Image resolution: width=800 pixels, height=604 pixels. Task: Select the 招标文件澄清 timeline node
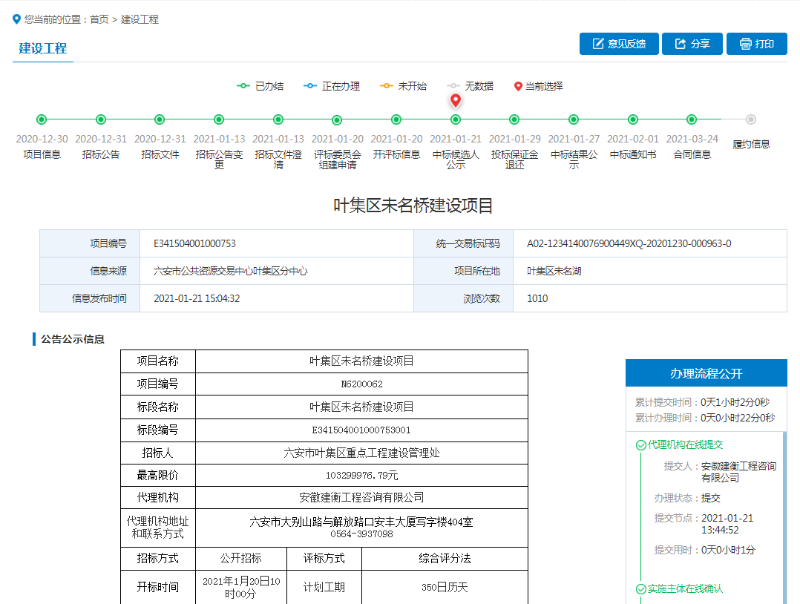(x=278, y=119)
